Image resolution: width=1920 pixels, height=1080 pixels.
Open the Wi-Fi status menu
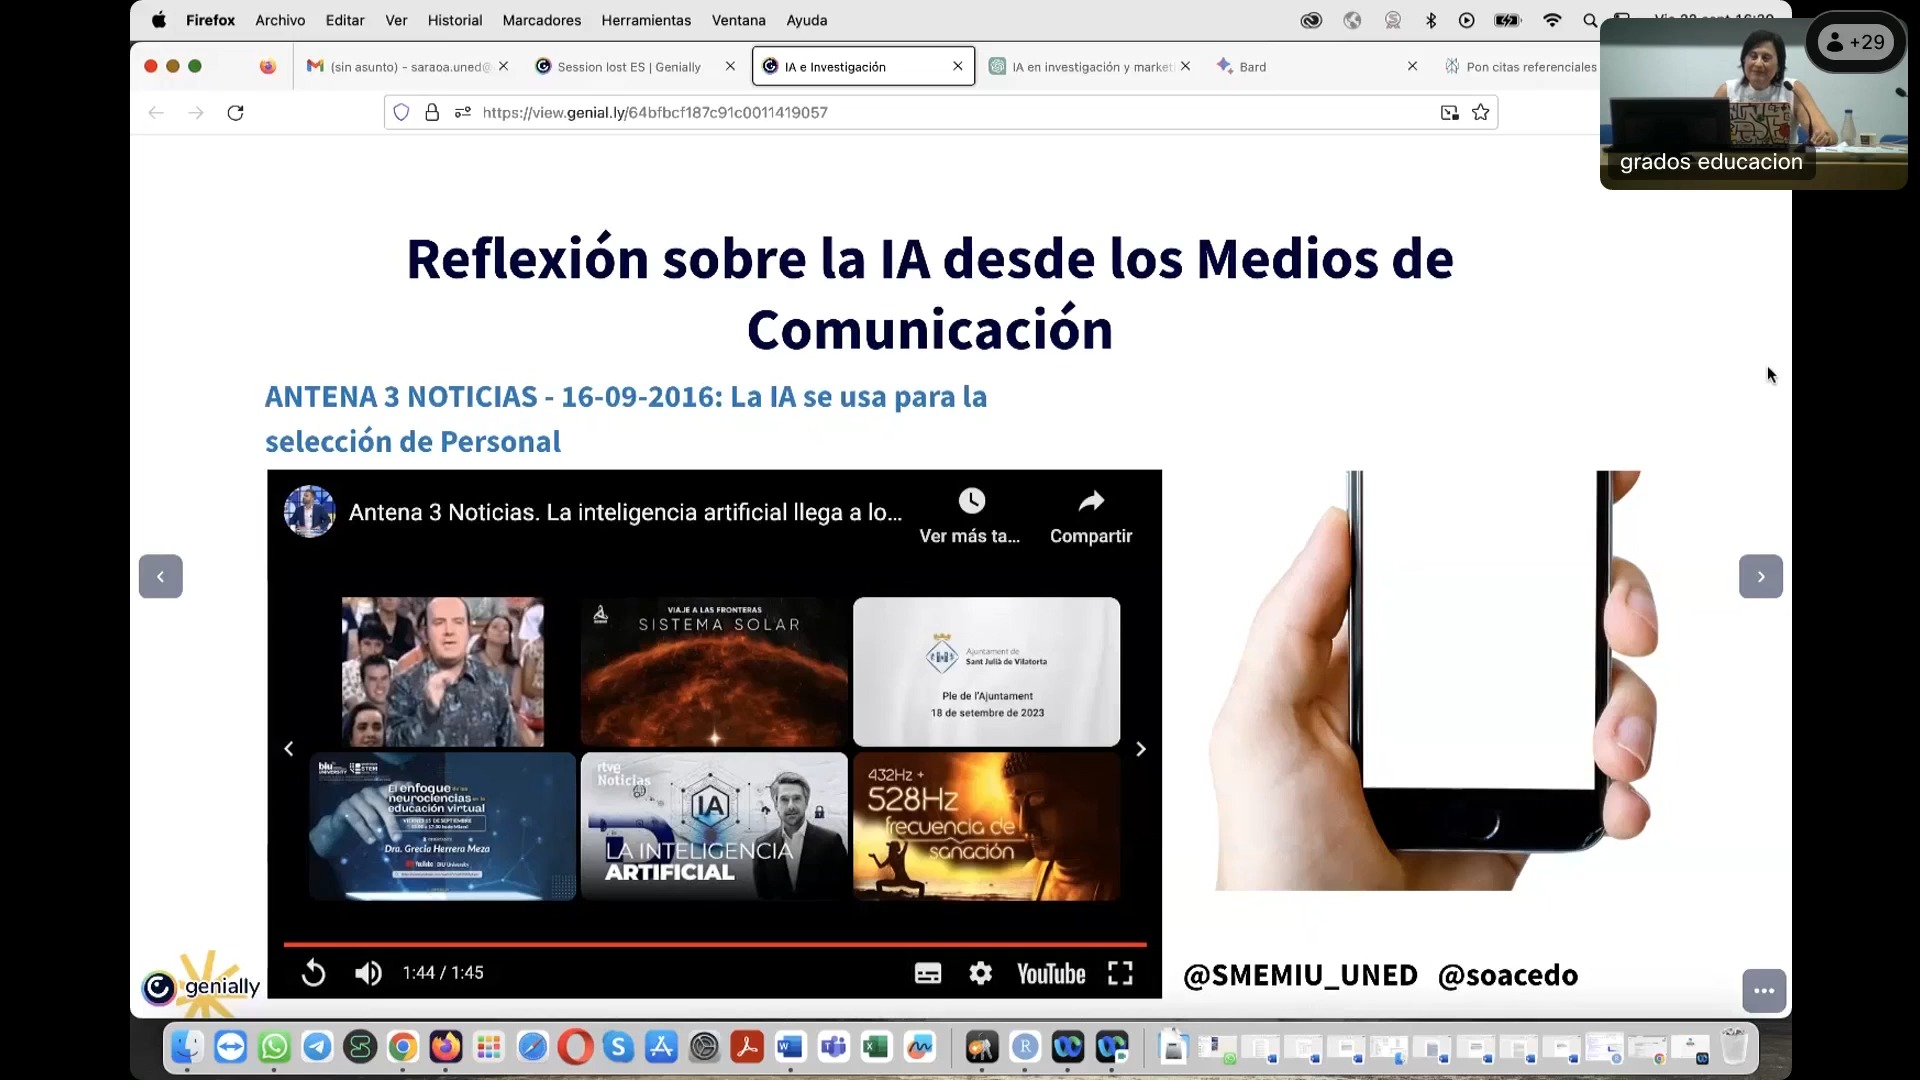(1552, 20)
